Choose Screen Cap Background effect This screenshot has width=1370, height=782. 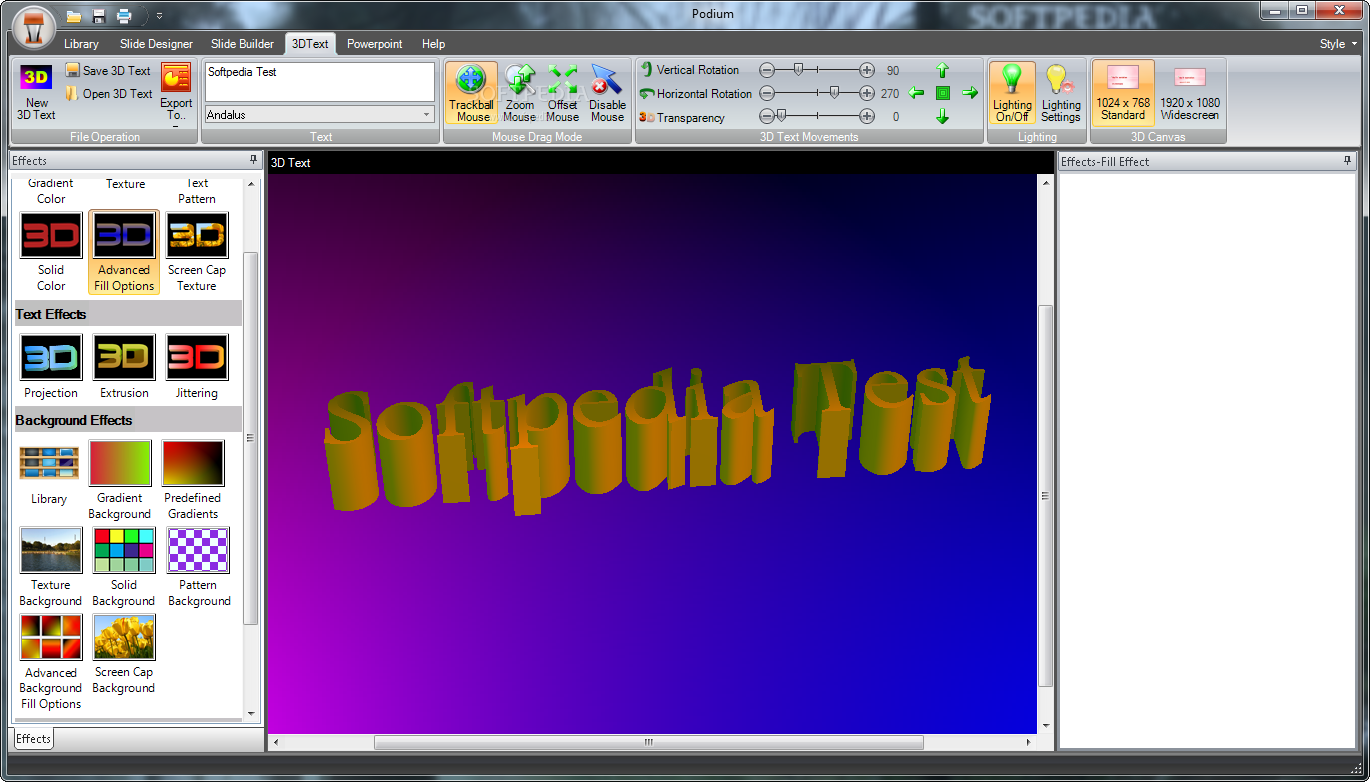coord(124,654)
